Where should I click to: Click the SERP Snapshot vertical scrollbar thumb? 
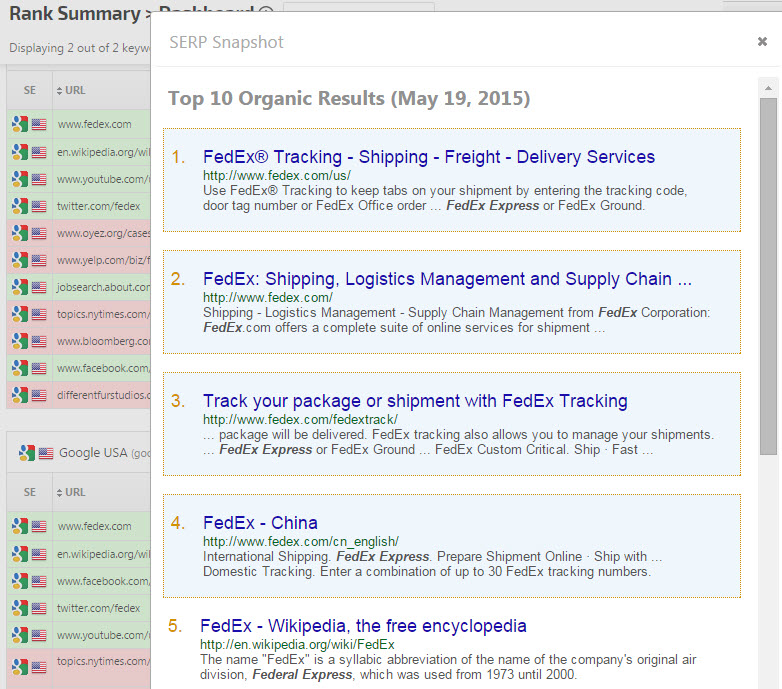click(x=768, y=277)
